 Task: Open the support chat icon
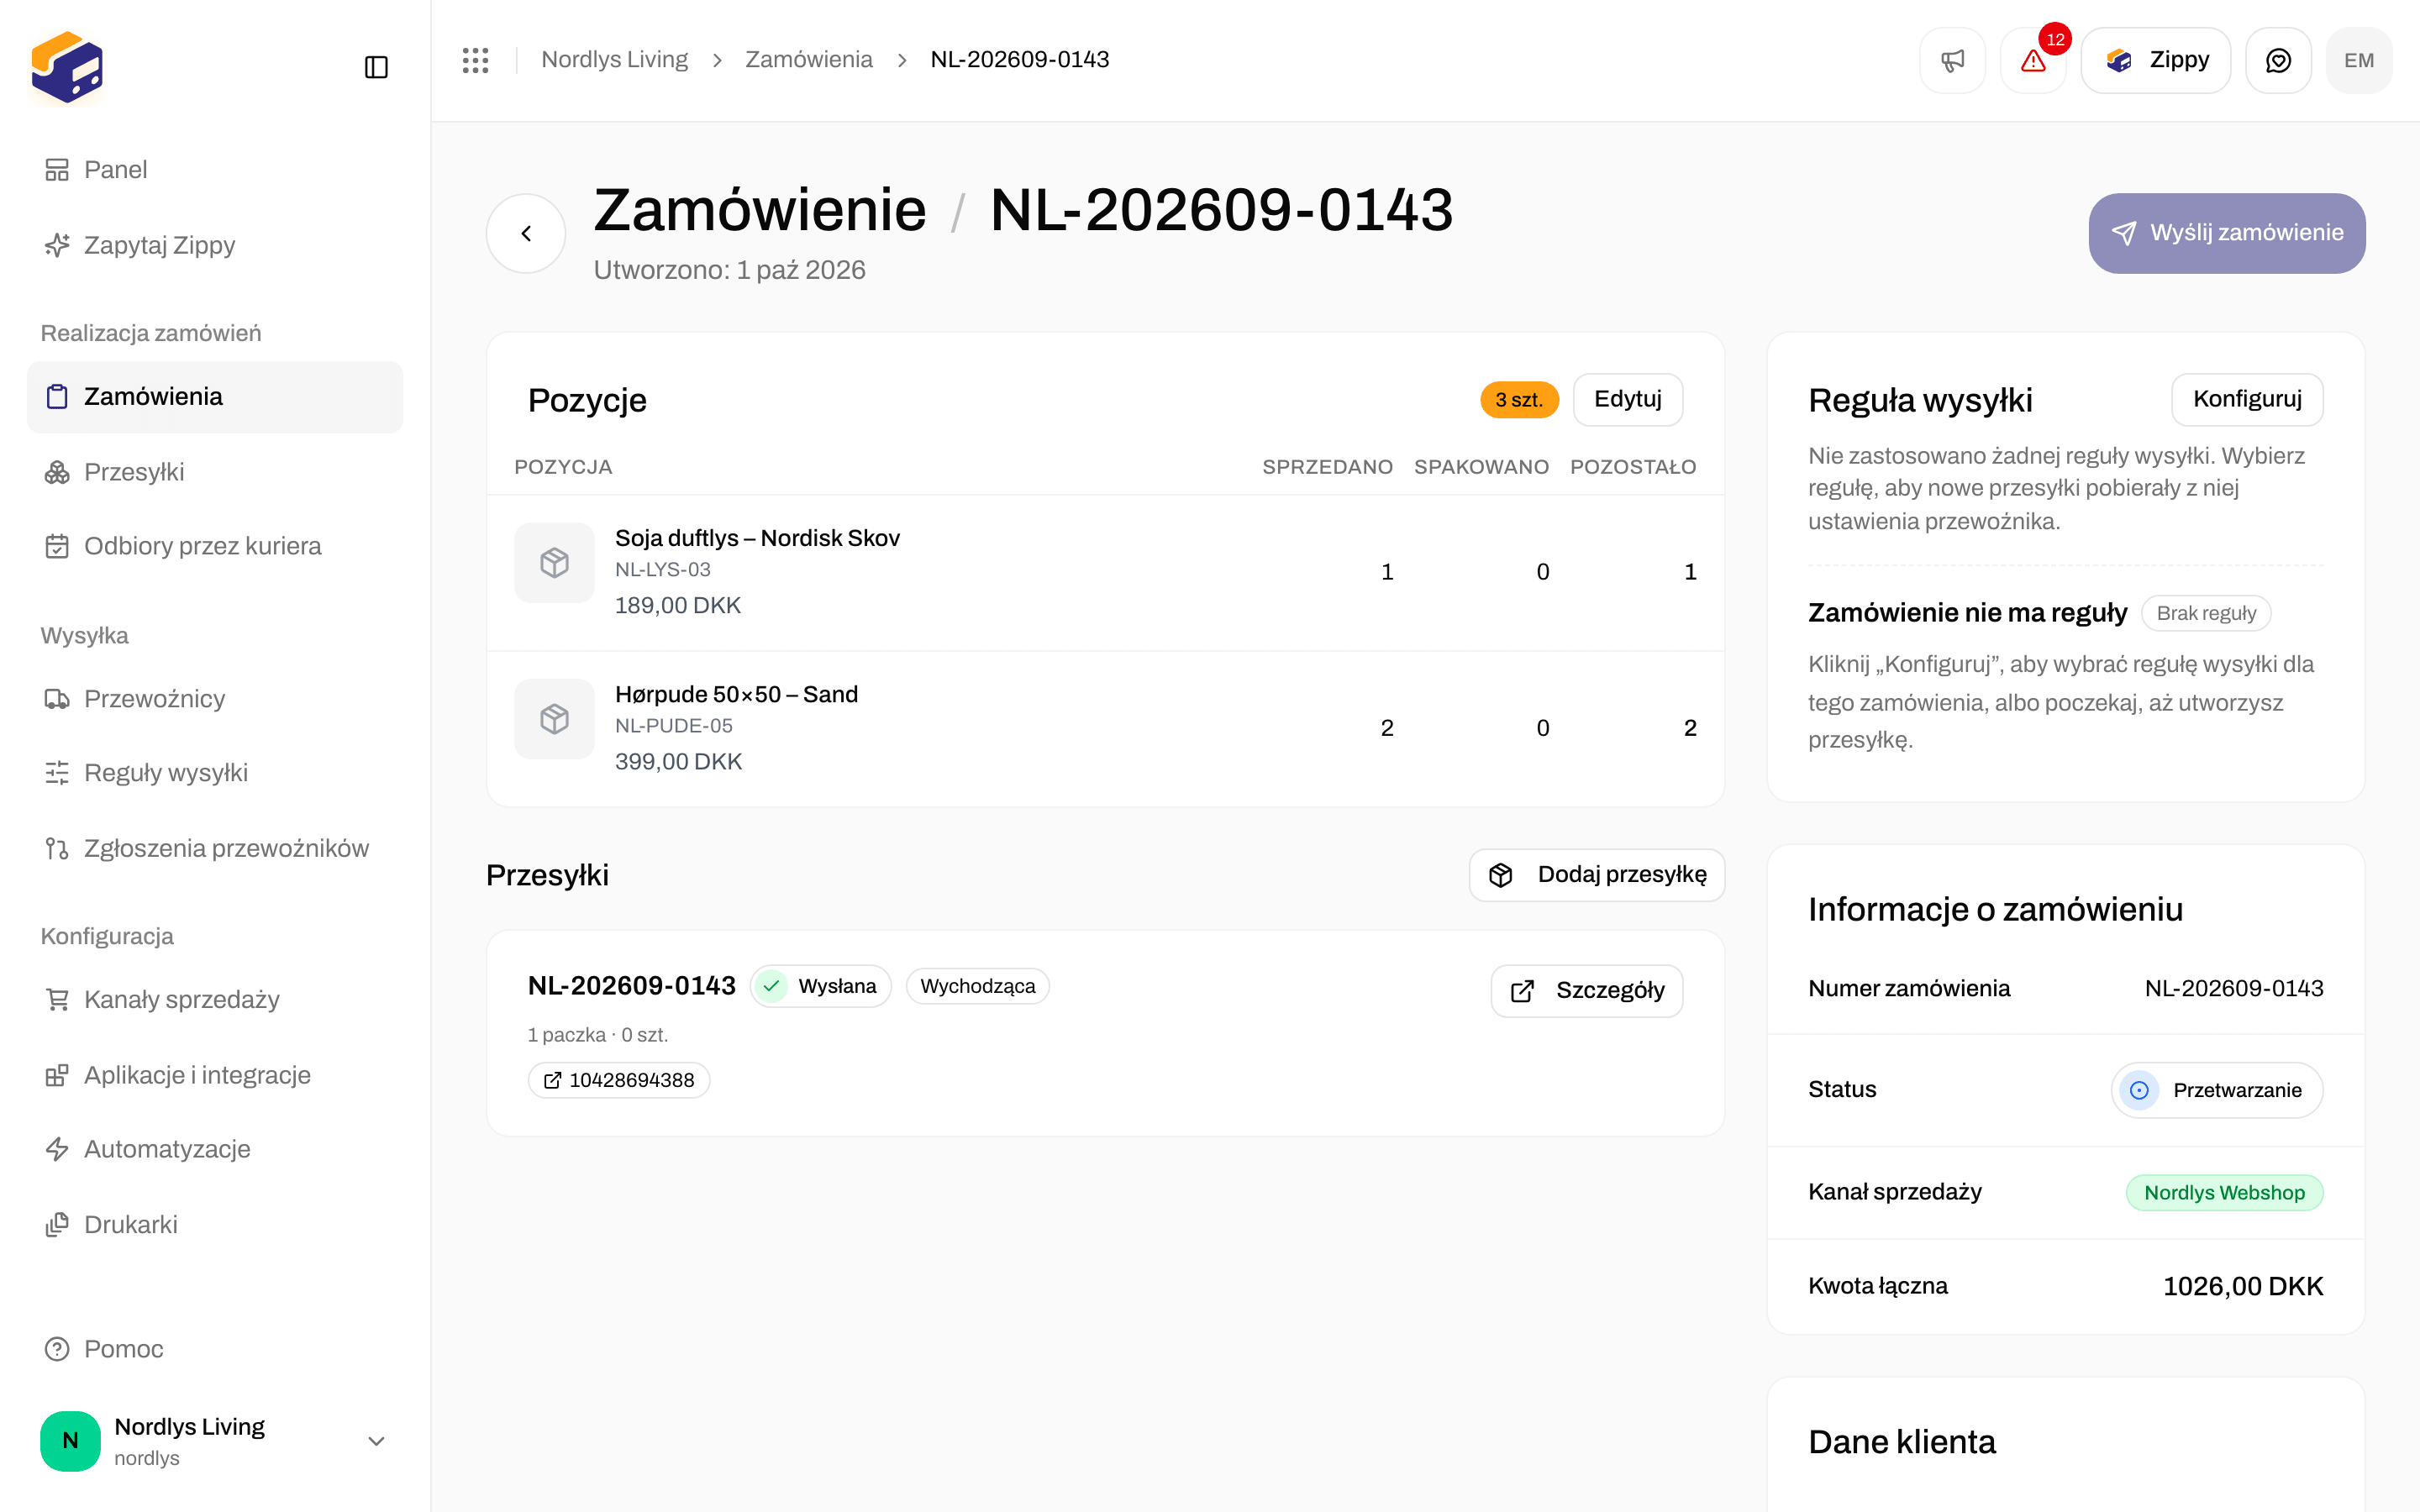[2278, 60]
